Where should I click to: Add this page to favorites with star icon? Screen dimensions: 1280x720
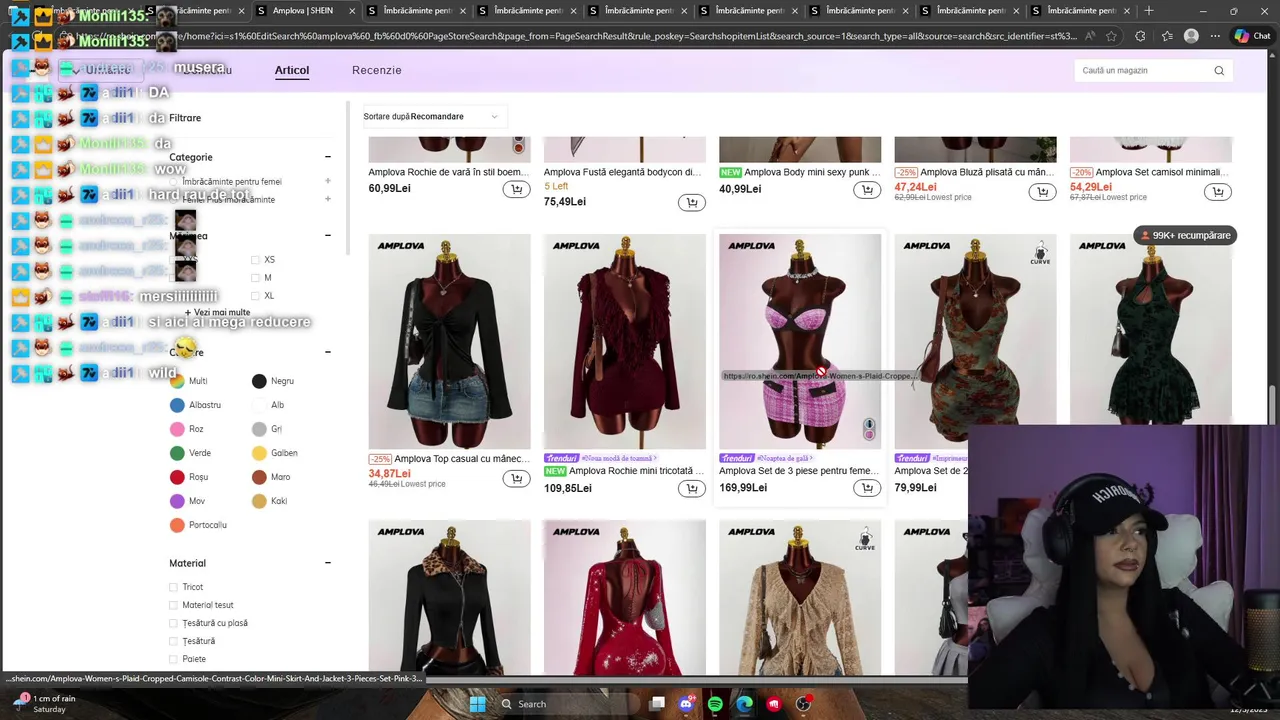tap(1111, 36)
